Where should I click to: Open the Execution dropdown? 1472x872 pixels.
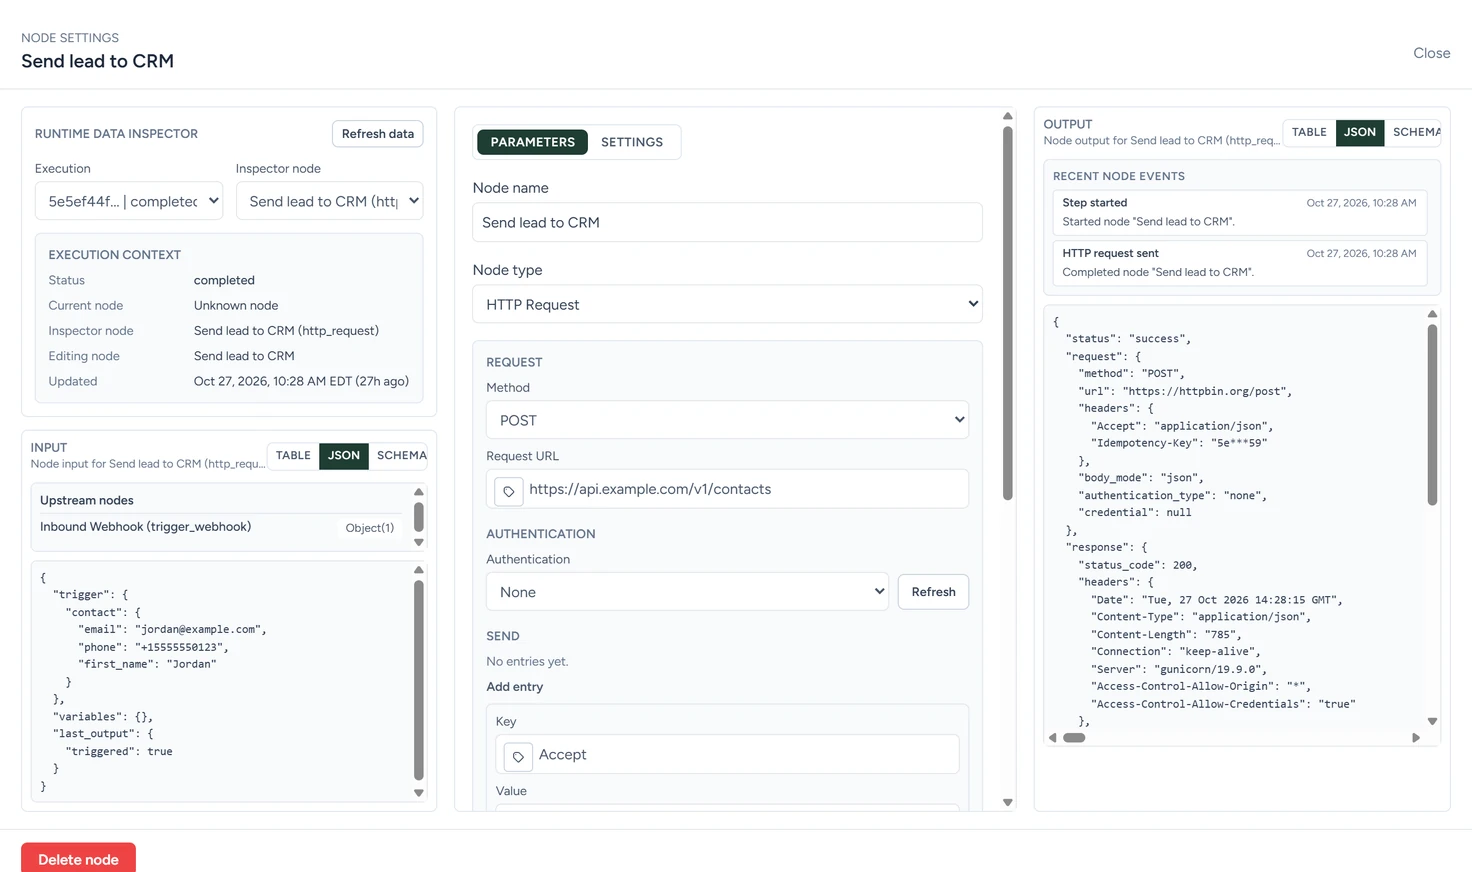pyautogui.click(x=129, y=201)
